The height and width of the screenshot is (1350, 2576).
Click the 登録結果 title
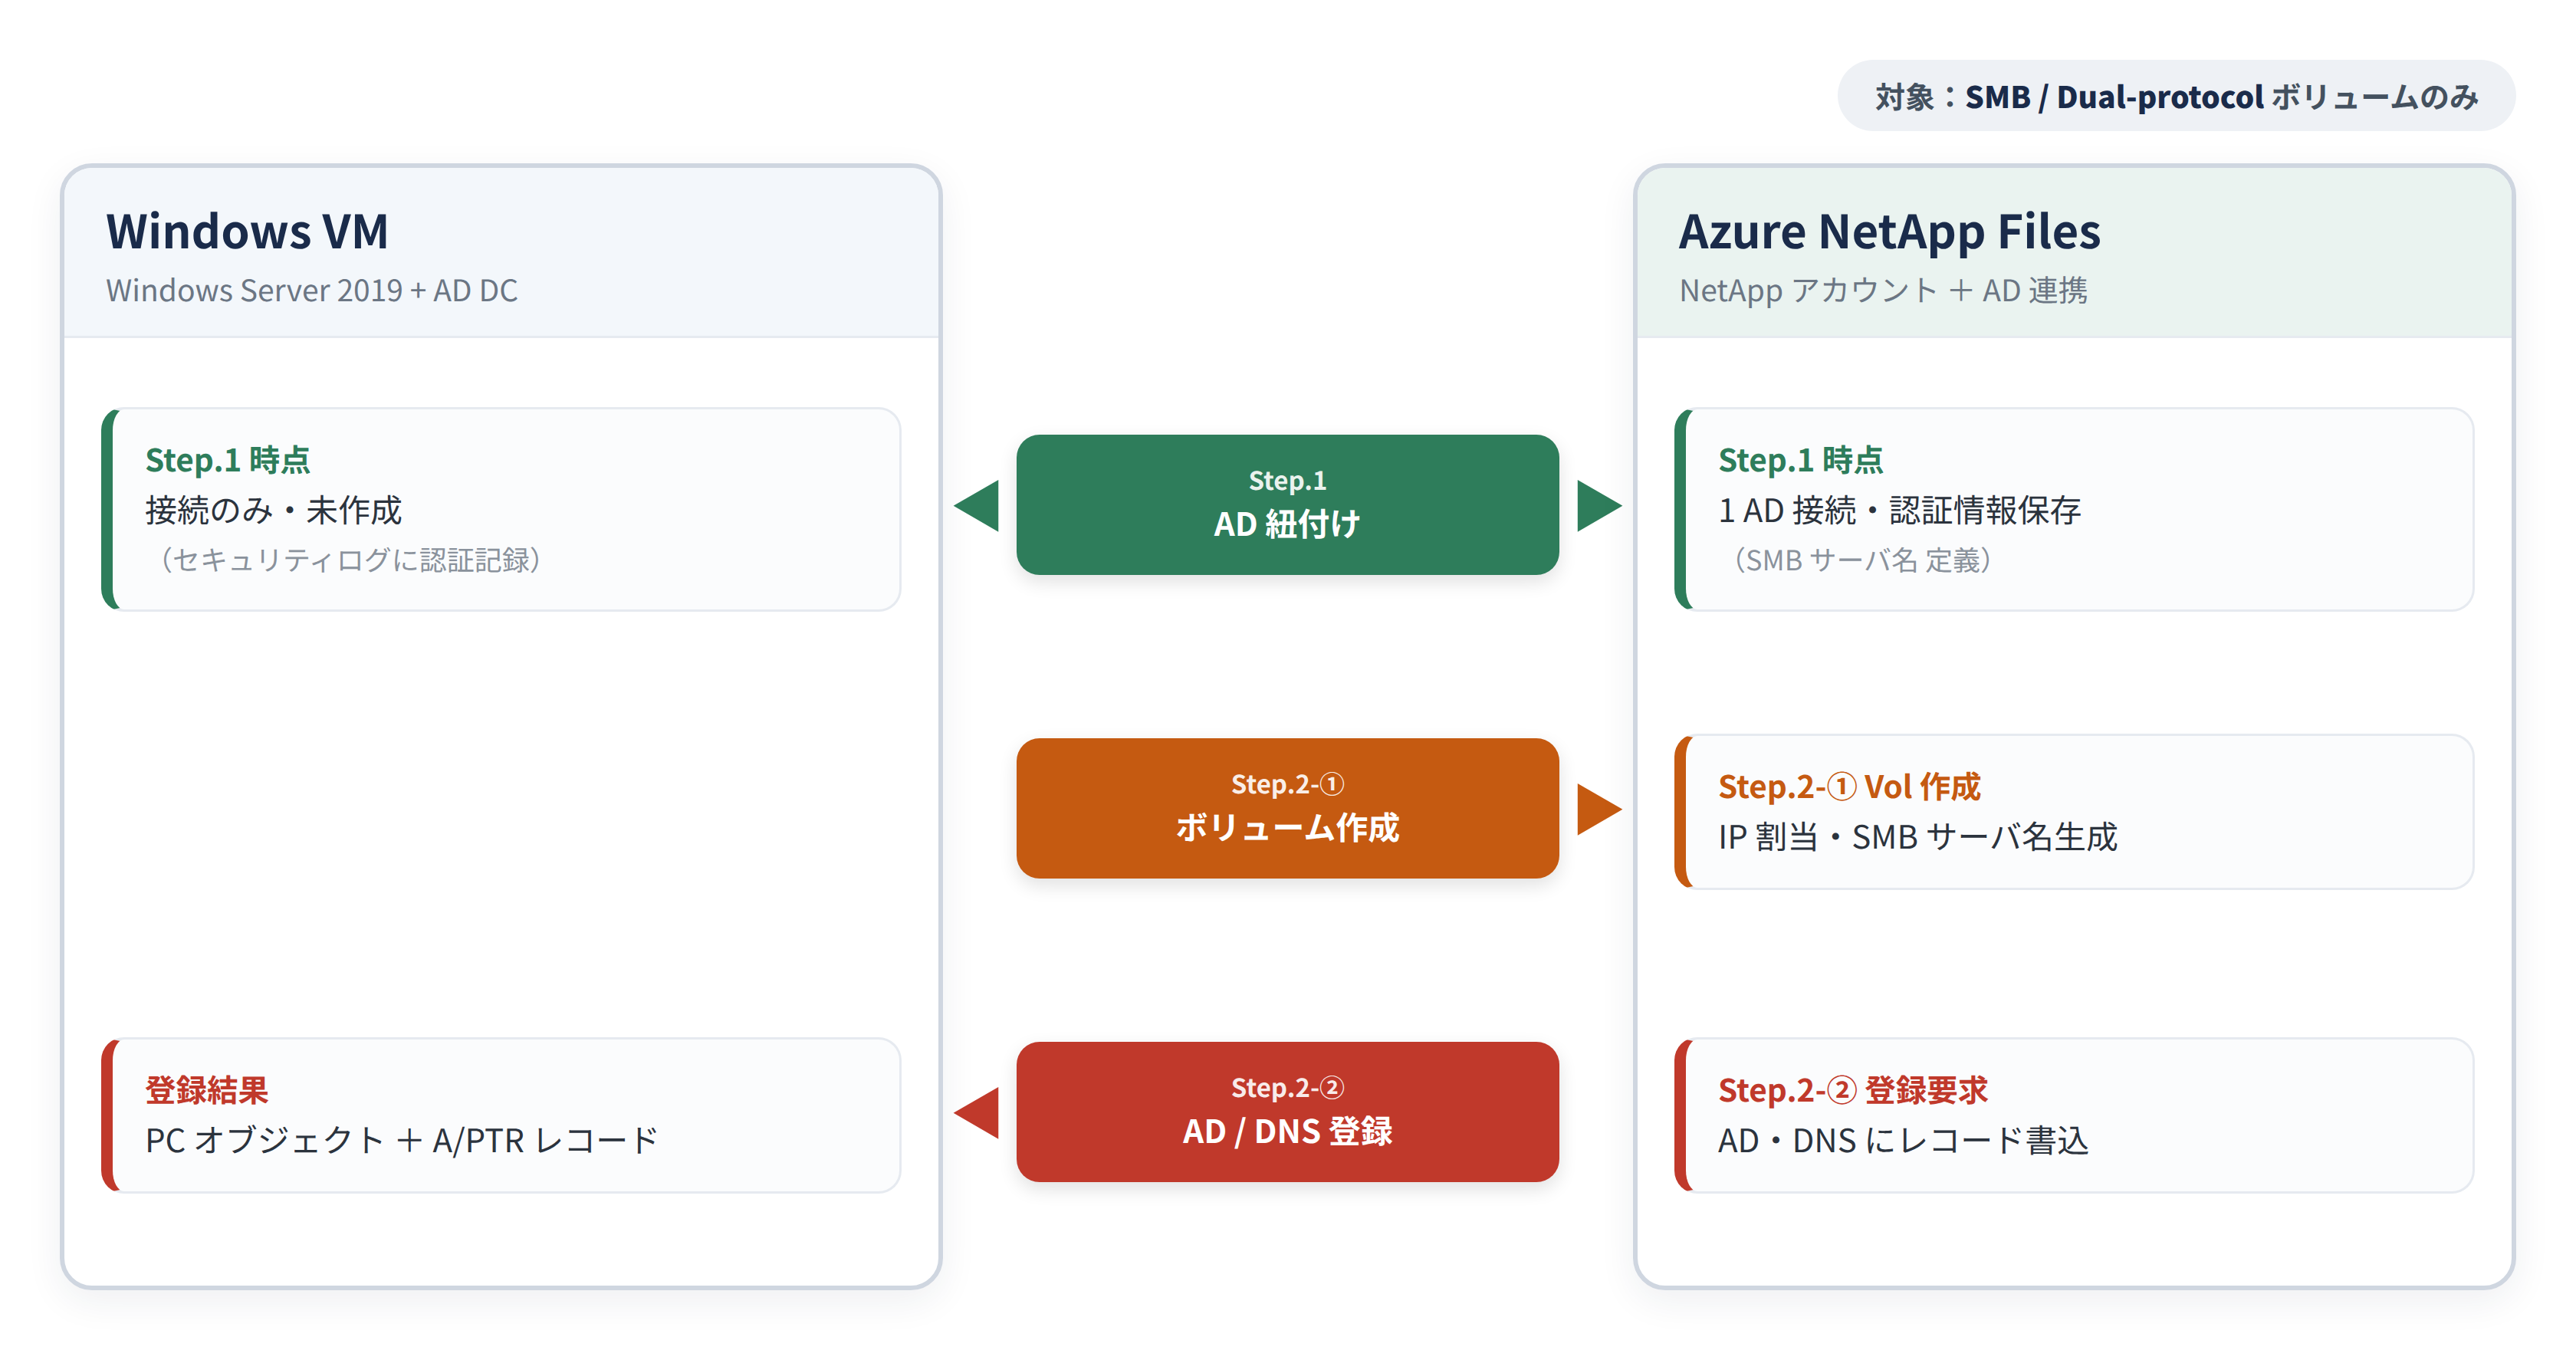(x=207, y=1090)
